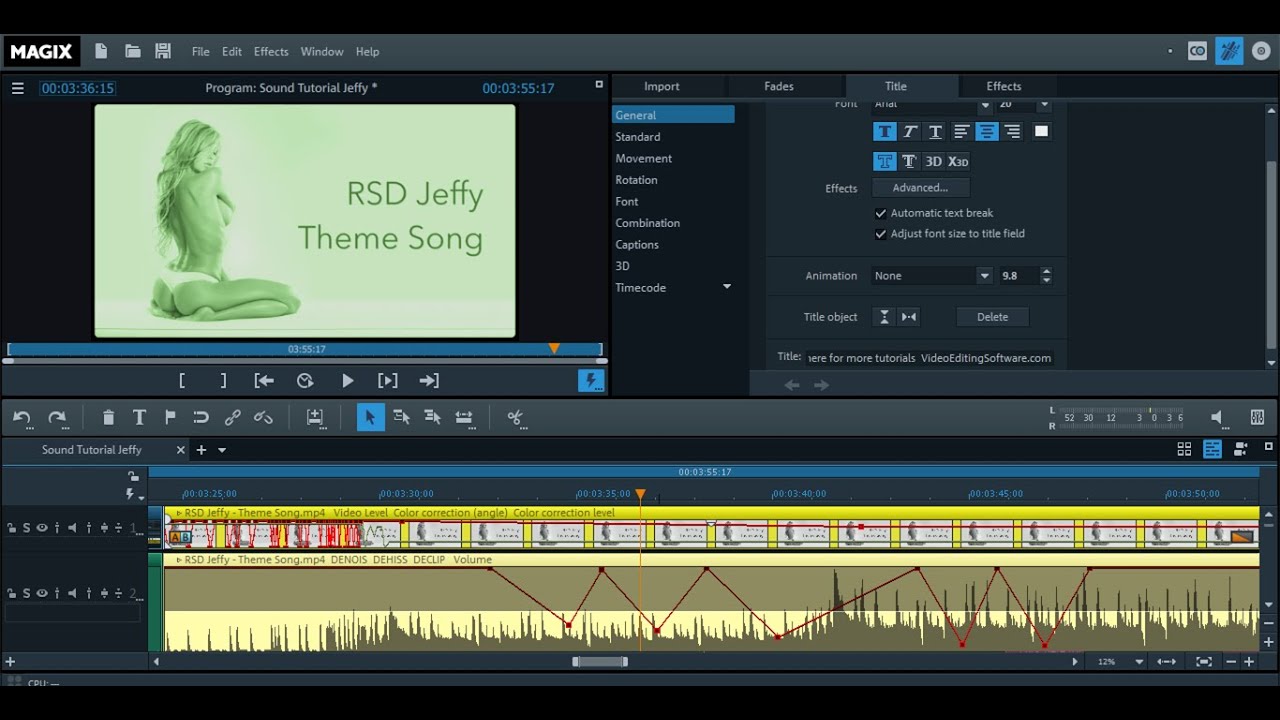Toggle italic text formatting

(x=910, y=132)
